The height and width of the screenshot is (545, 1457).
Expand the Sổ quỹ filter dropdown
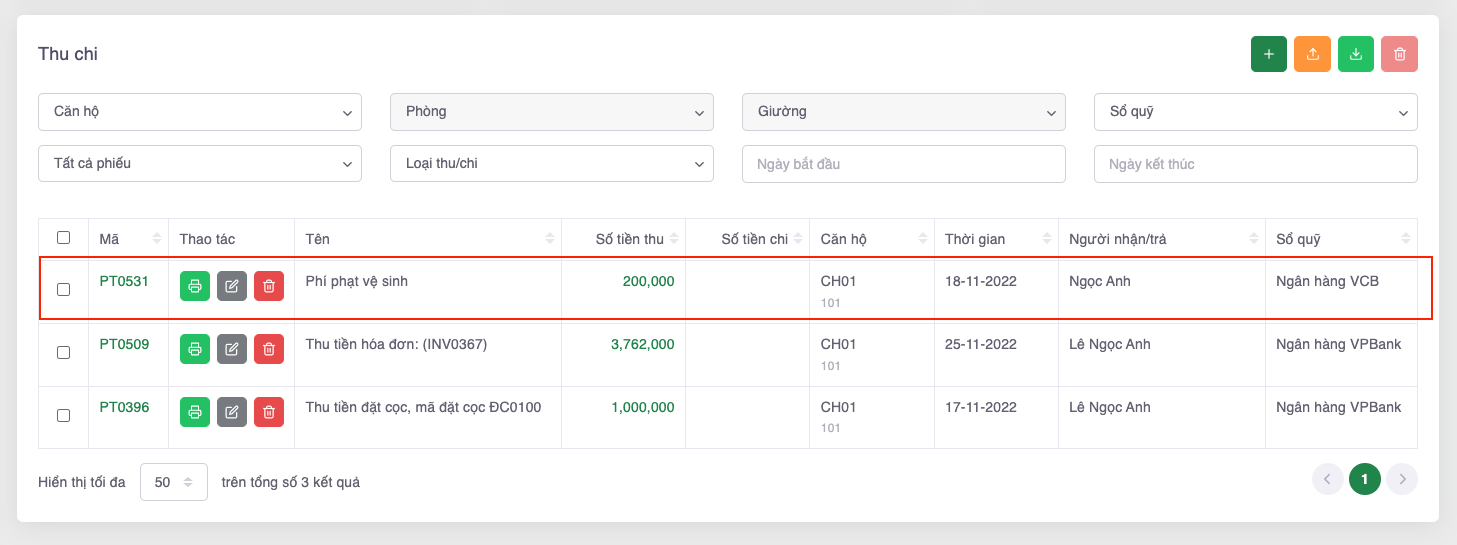point(1255,112)
